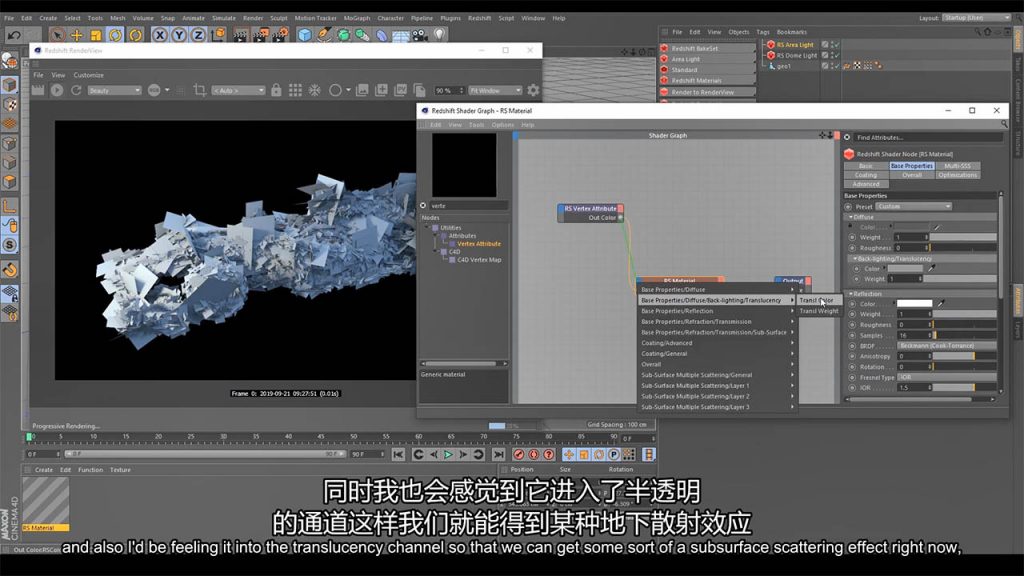The width and height of the screenshot is (1024, 576).
Task: Click the Find Attributes search field
Action: [927, 138]
